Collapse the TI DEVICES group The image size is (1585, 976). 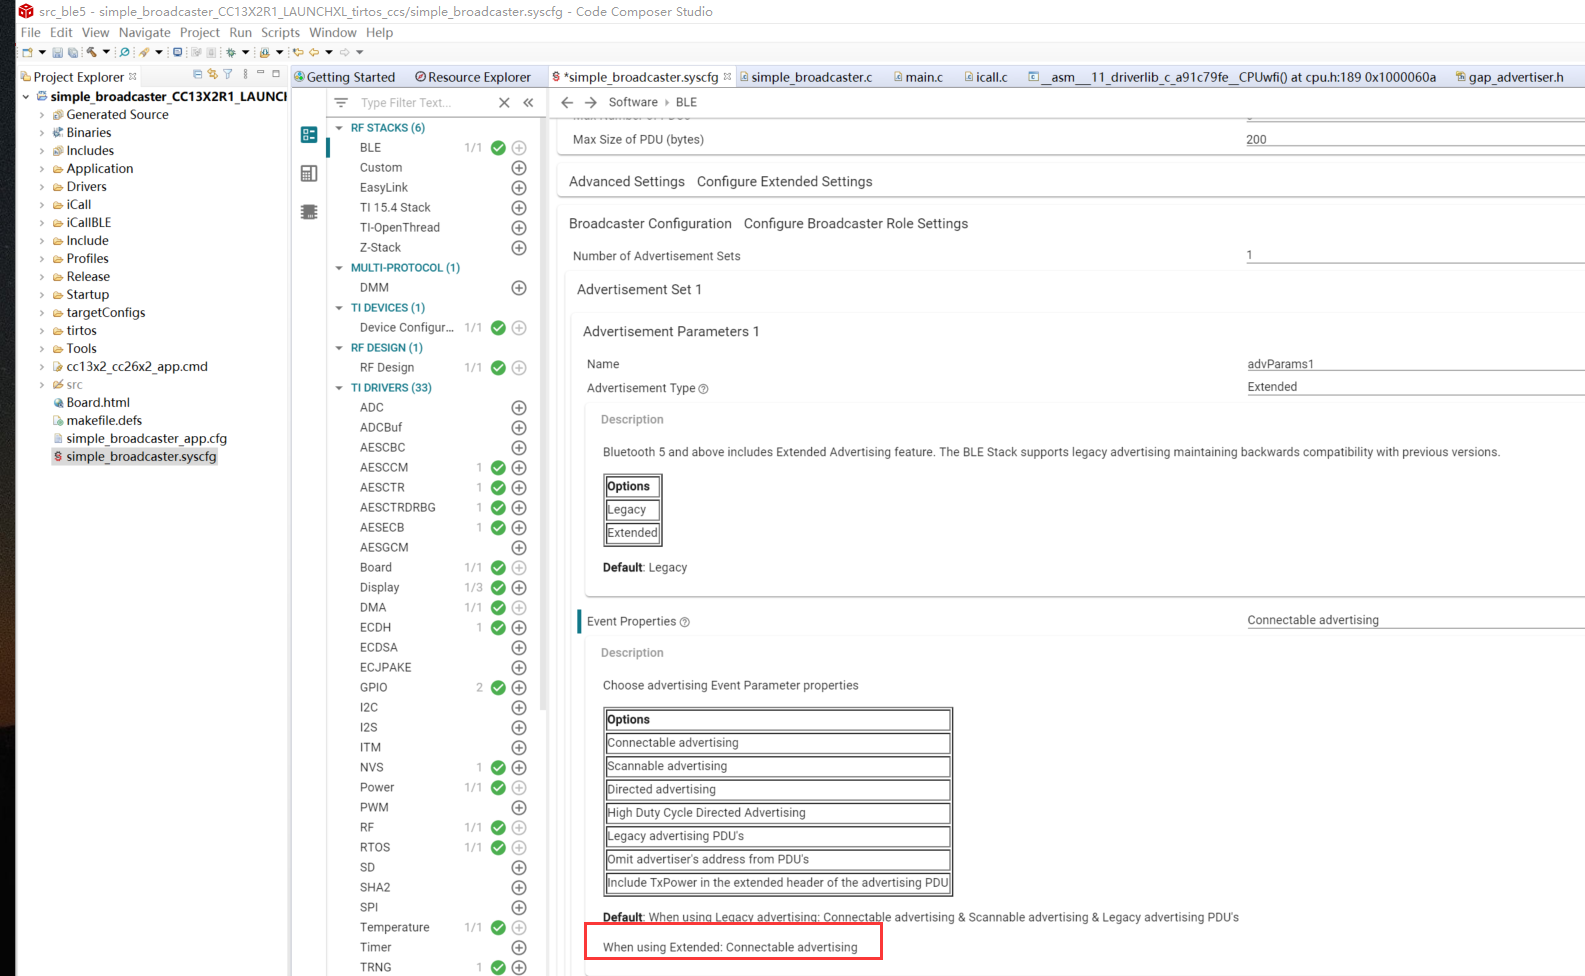(x=339, y=308)
